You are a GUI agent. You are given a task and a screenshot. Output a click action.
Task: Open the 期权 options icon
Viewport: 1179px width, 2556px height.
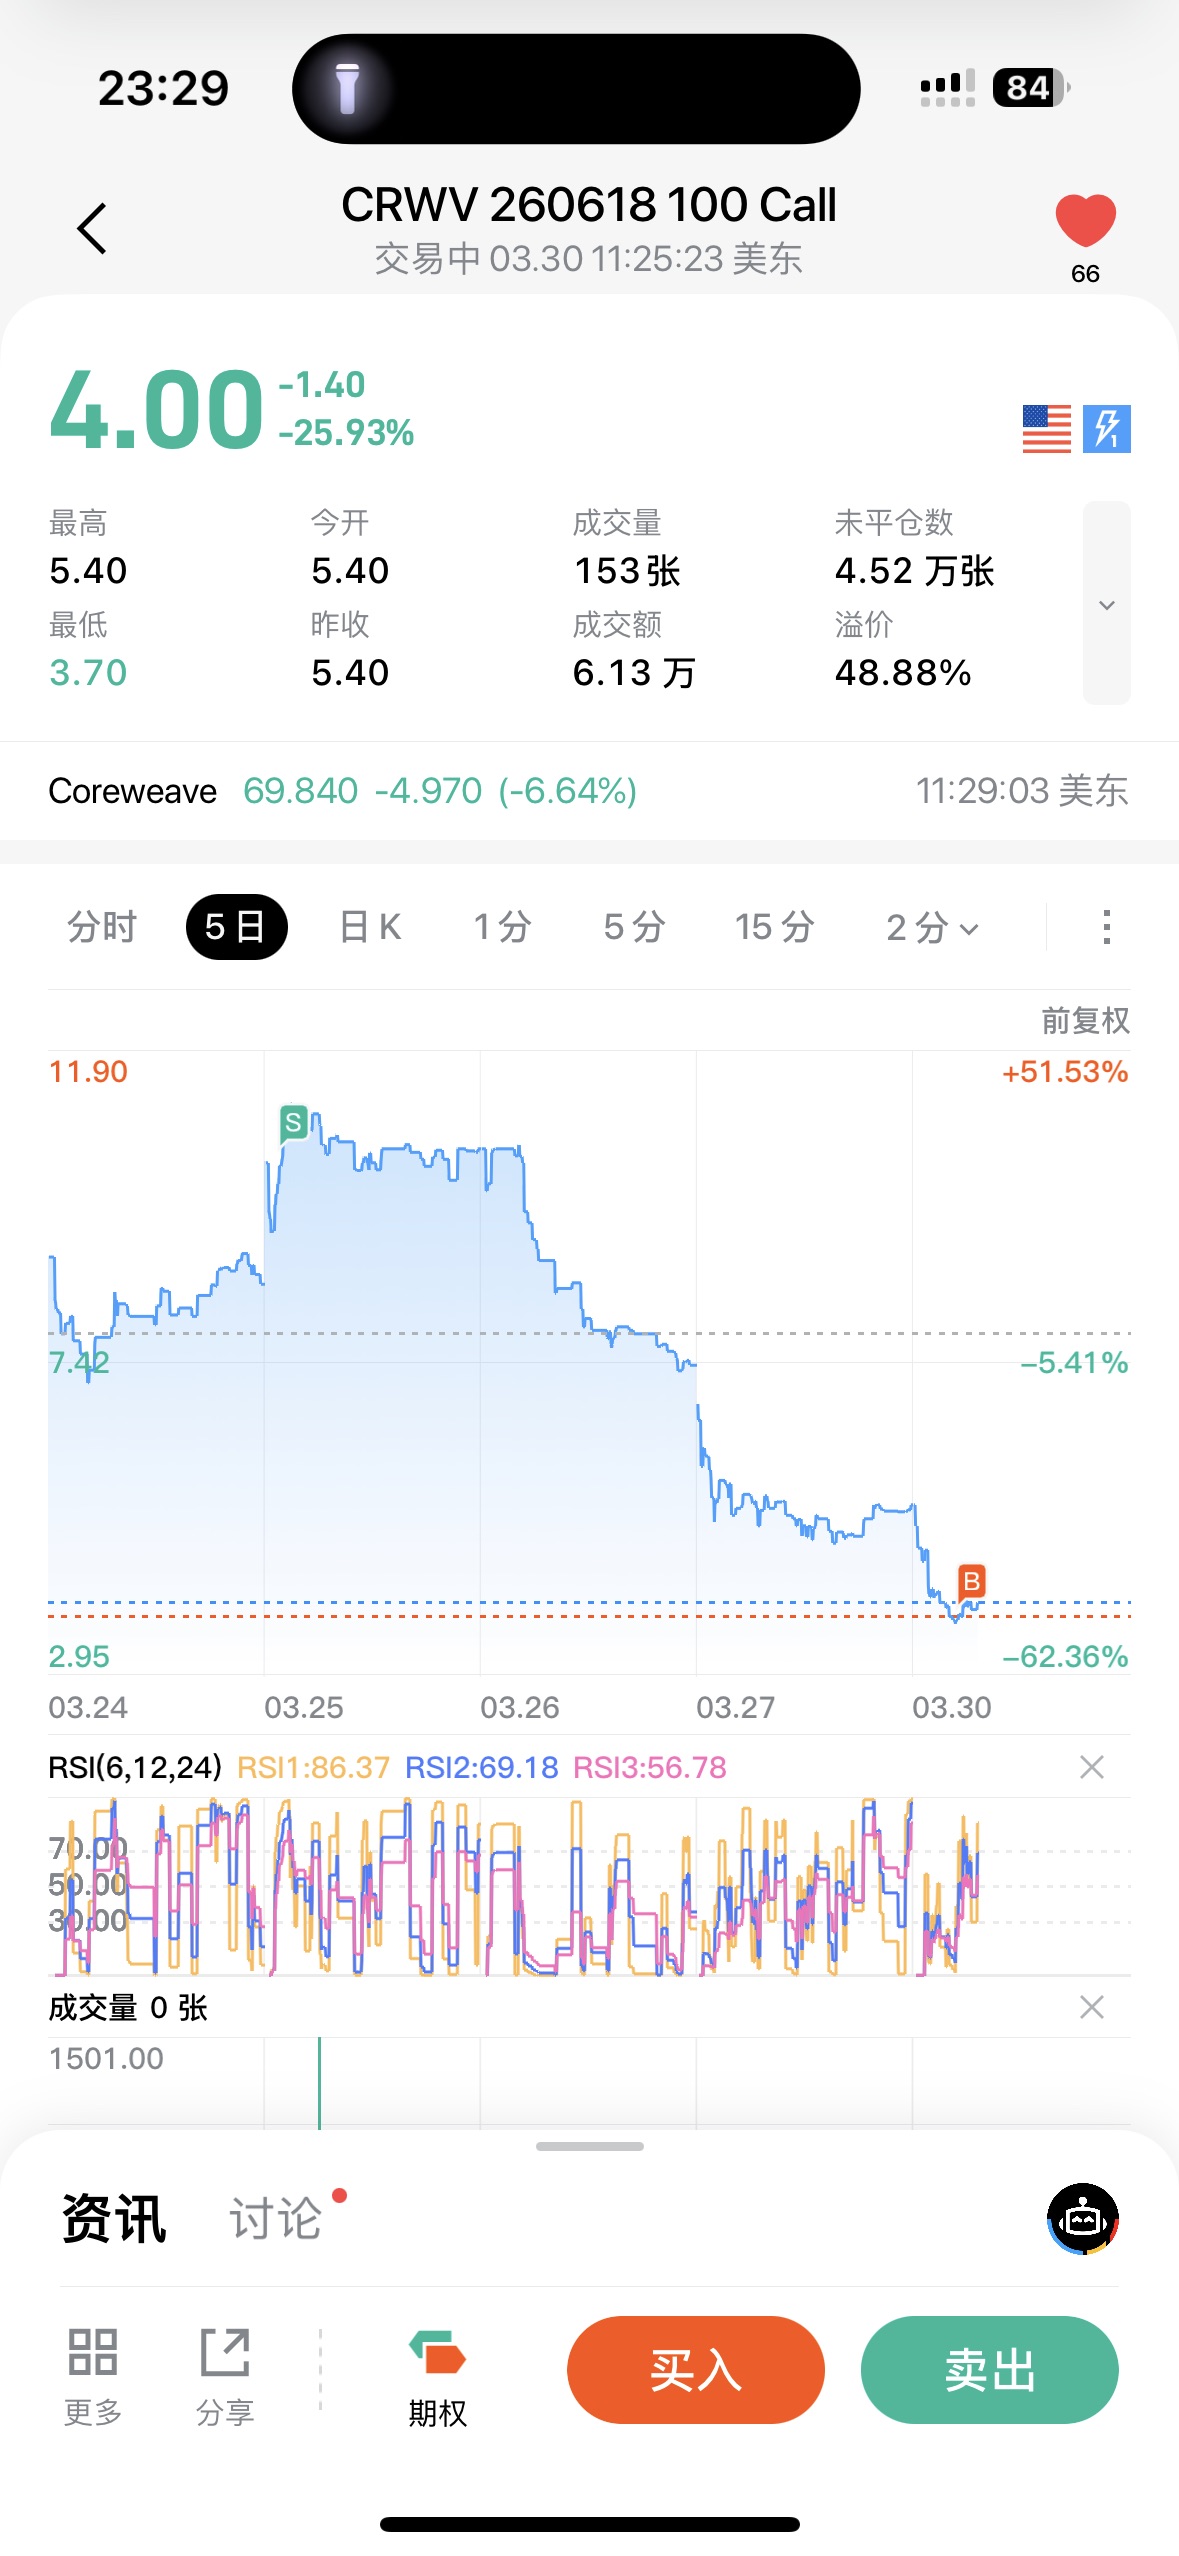[438, 2370]
